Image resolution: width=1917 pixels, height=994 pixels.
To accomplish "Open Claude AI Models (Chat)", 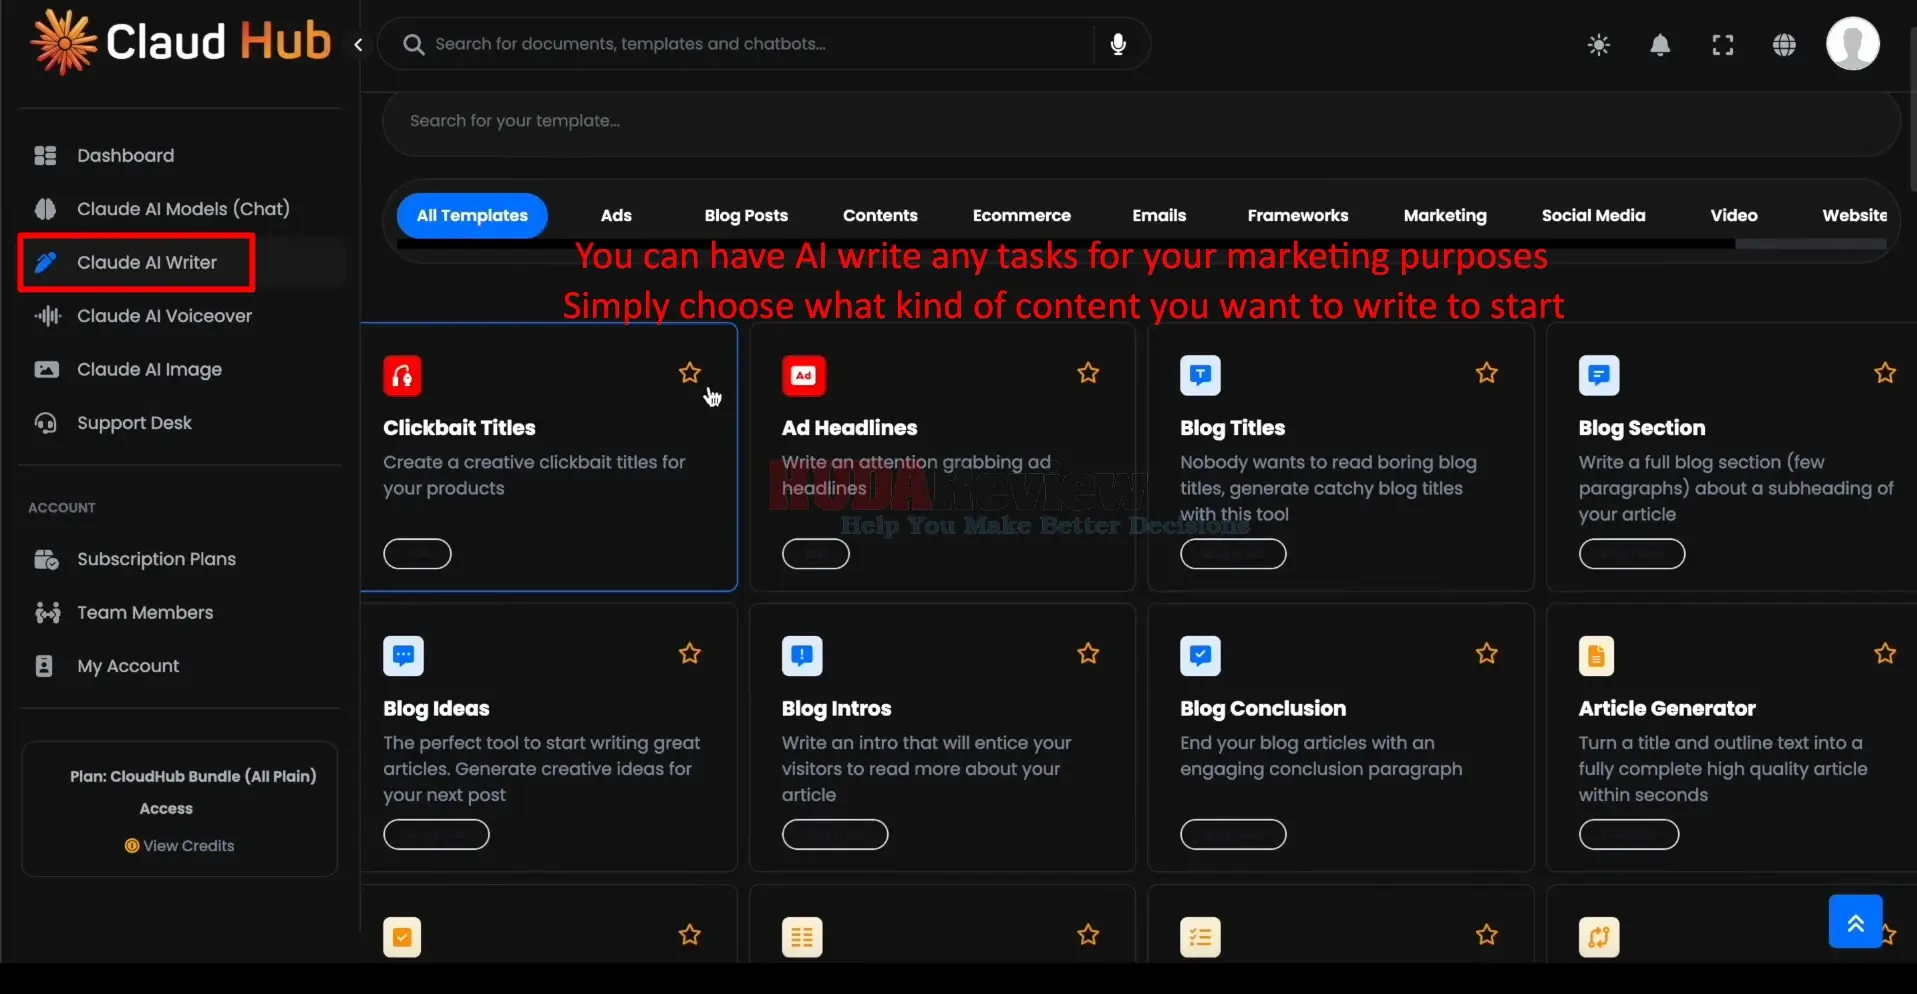I will click(x=183, y=209).
